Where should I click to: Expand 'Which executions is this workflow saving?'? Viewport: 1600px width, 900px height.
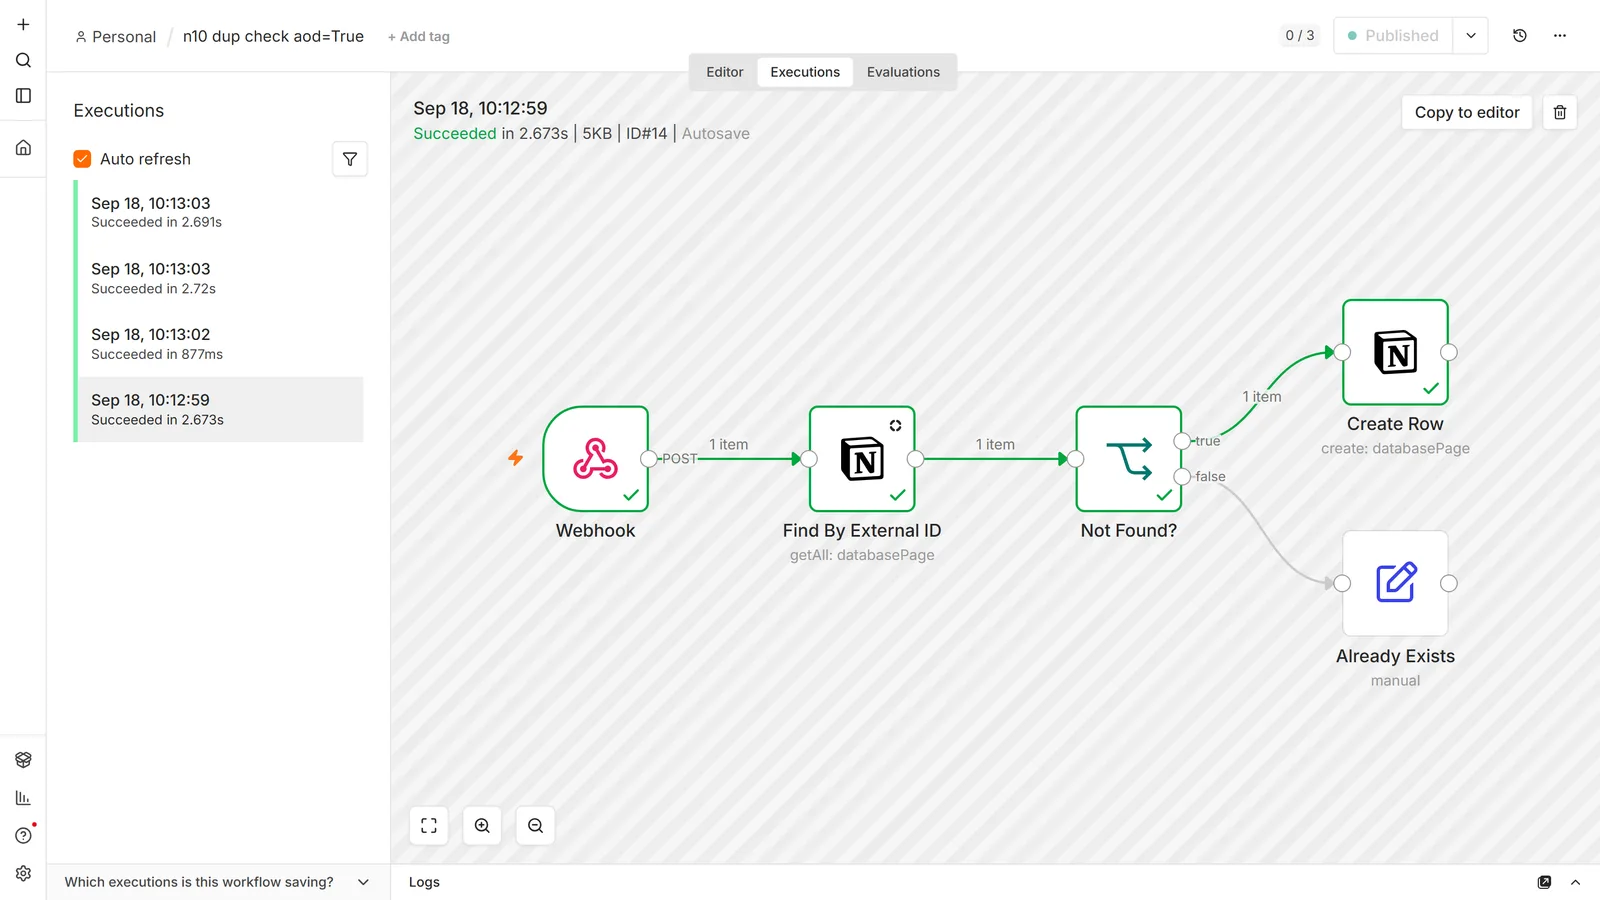point(218,882)
